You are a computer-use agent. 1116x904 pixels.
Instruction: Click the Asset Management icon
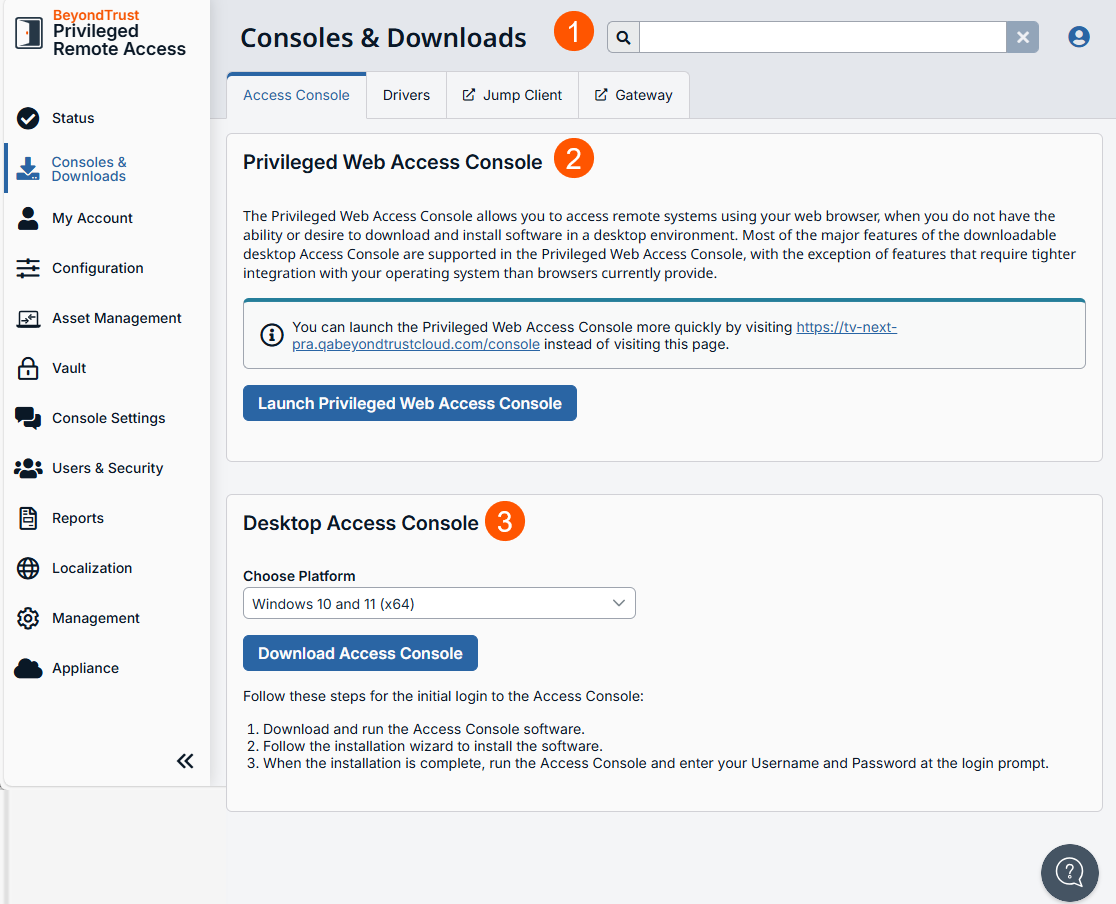point(28,318)
